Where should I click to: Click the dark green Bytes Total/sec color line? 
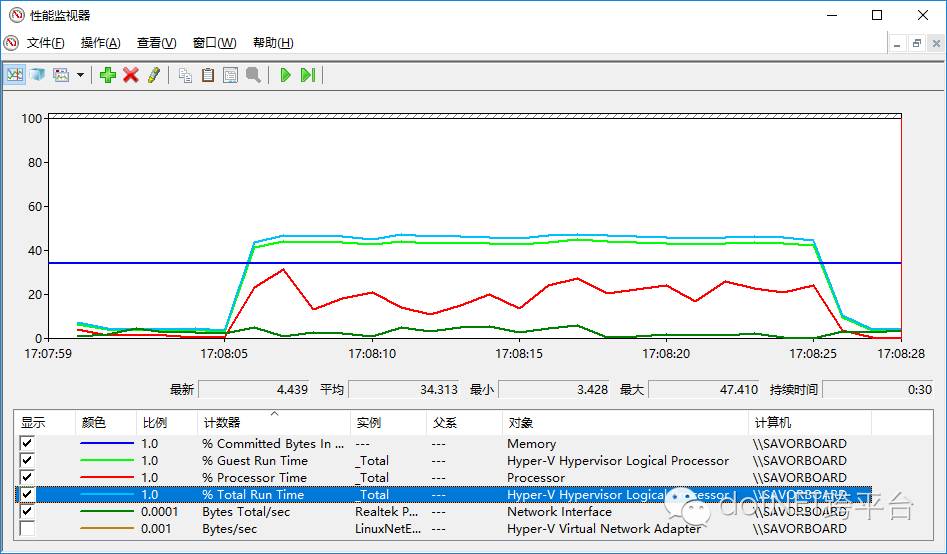[107, 512]
